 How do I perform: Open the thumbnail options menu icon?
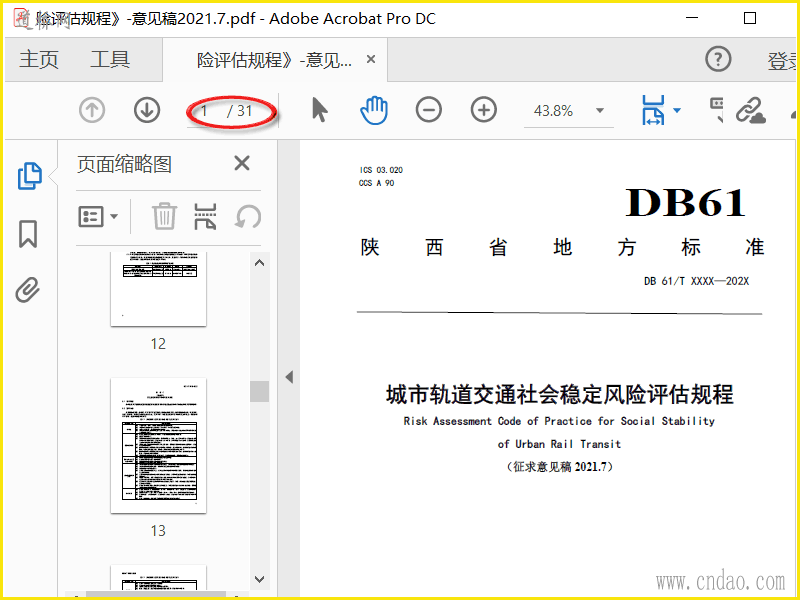98,217
